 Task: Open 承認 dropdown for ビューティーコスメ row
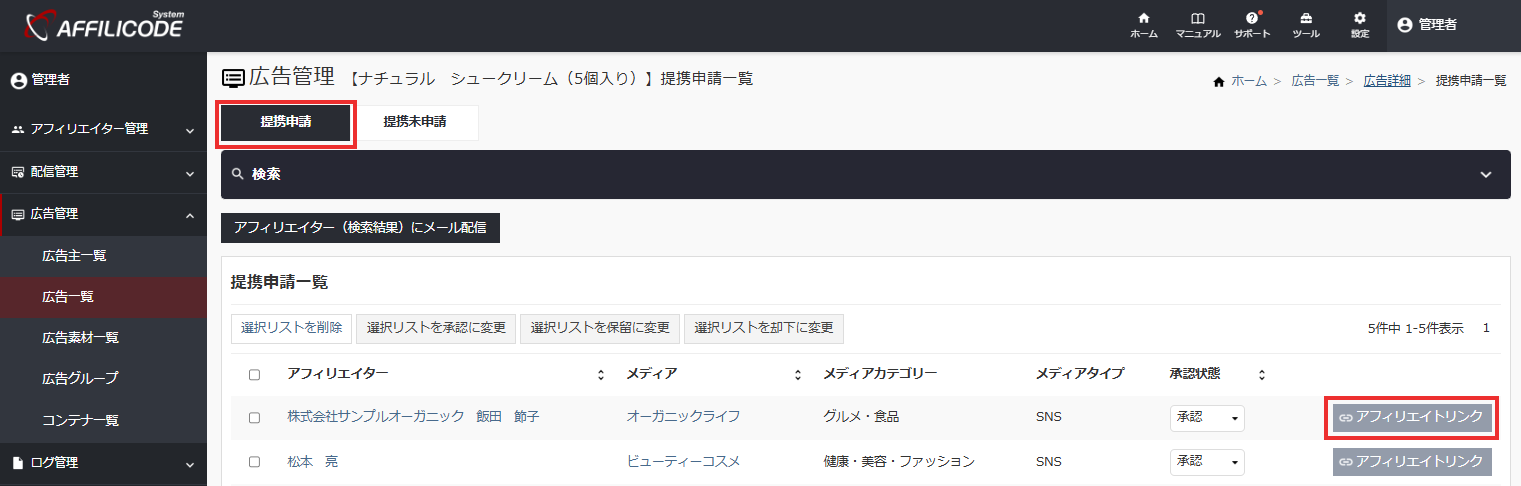[x=1207, y=462]
